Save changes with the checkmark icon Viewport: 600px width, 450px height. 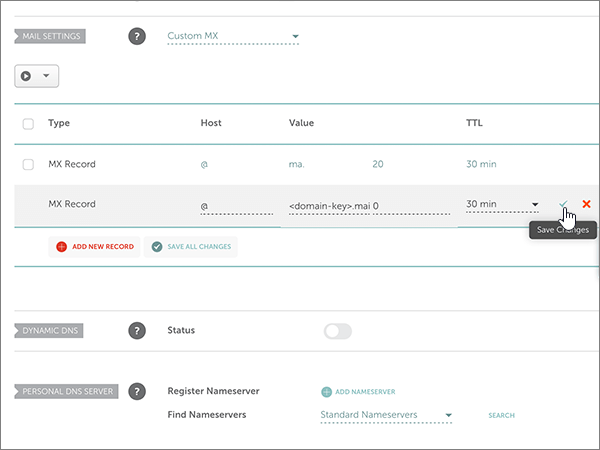click(564, 204)
